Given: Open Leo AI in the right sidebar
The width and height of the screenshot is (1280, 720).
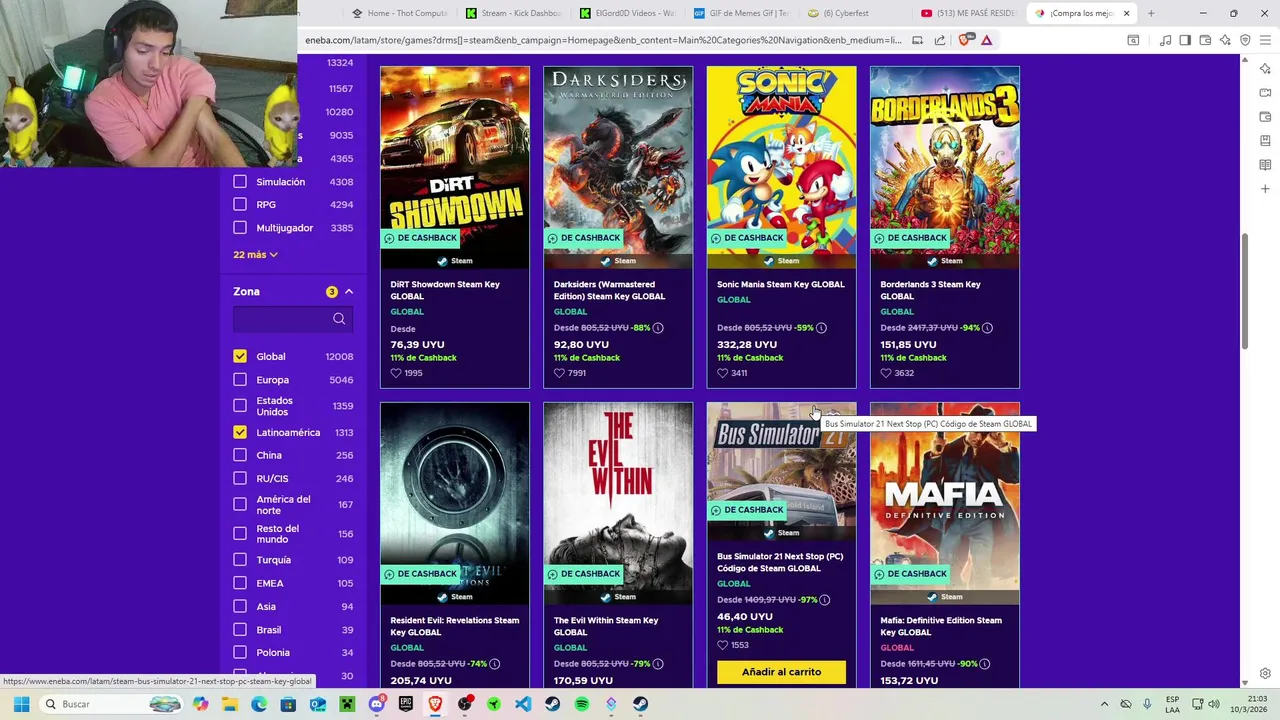Looking at the screenshot, I should [1265, 69].
